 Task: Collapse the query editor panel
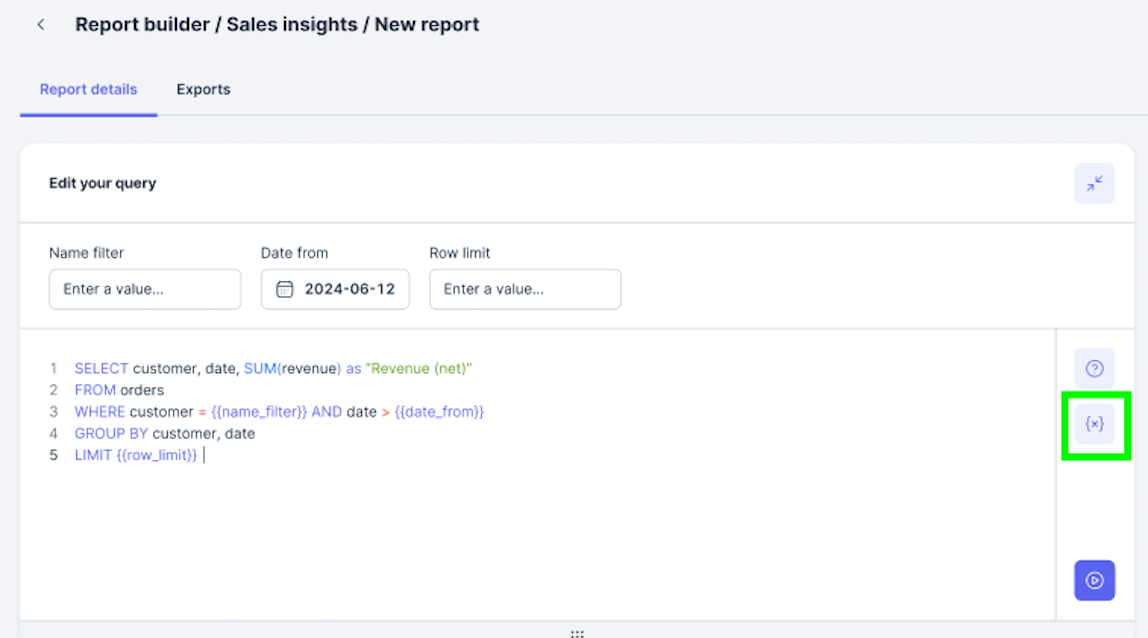point(1094,184)
